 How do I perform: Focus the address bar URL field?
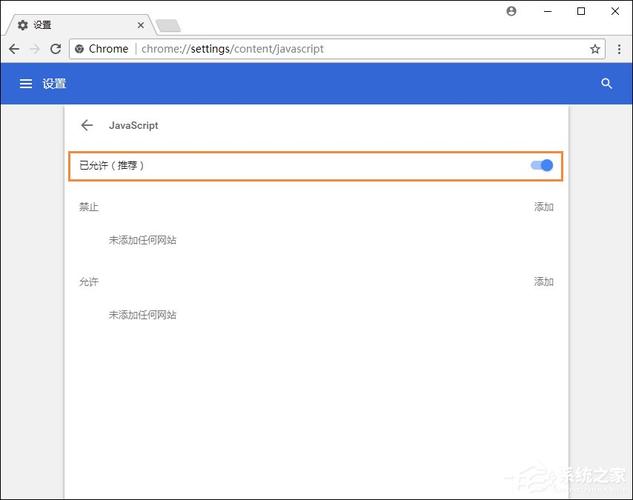pyautogui.click(x=335, y=49)
